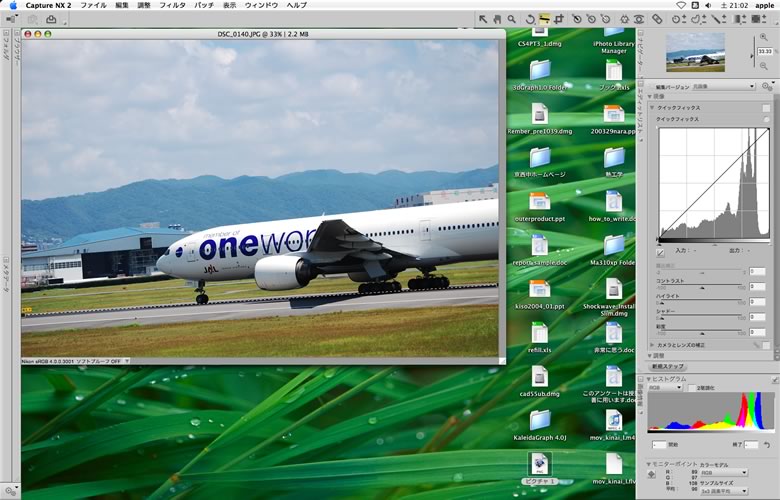
Task: Open the ウィンドウ menu
Action: (262, 5)
